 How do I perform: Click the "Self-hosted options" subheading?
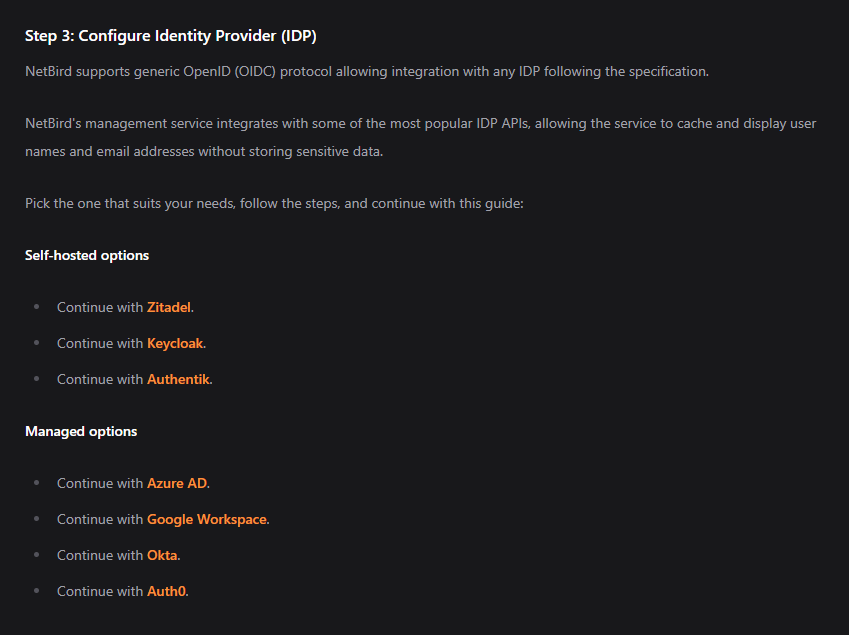87,255
